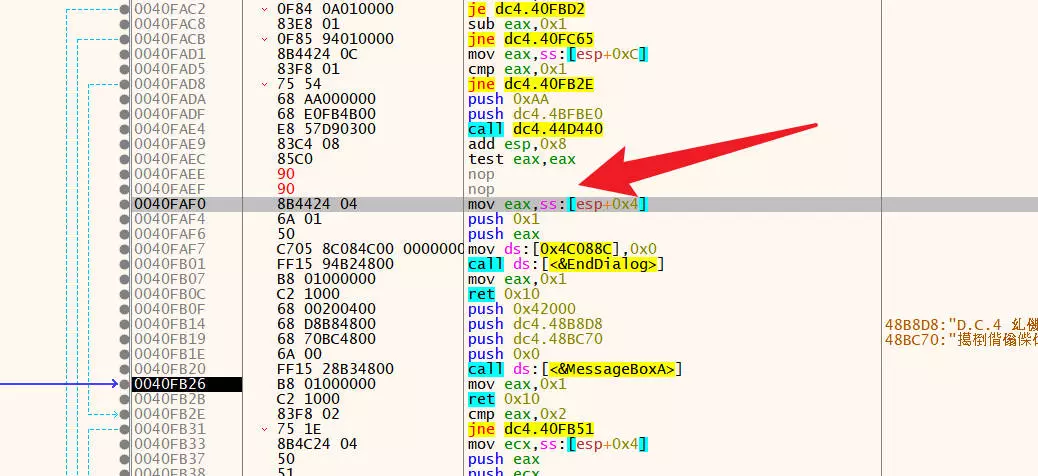Select the je dc4.40FBD2 jump instruction

click(525, 9)
